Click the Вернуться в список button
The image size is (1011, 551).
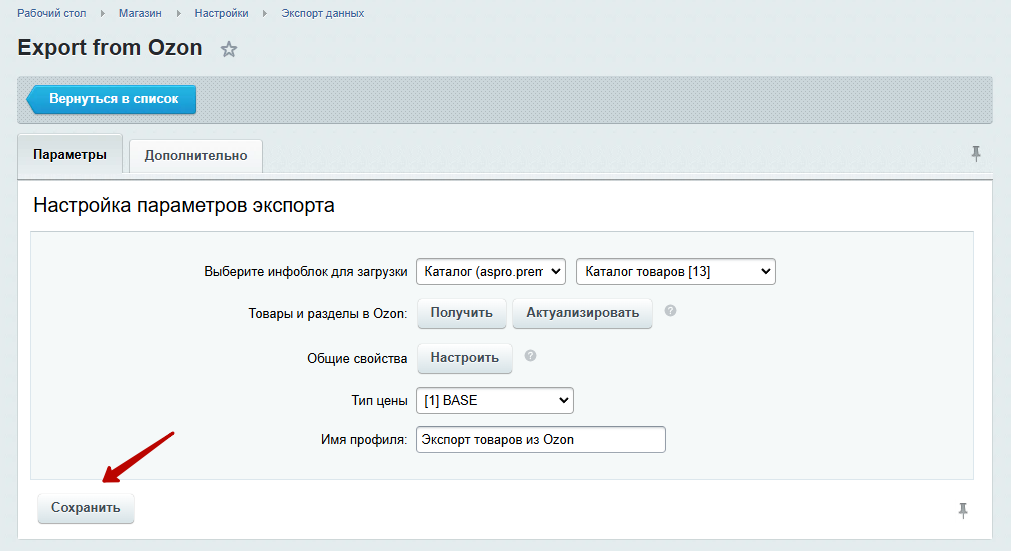click(111, 99)
